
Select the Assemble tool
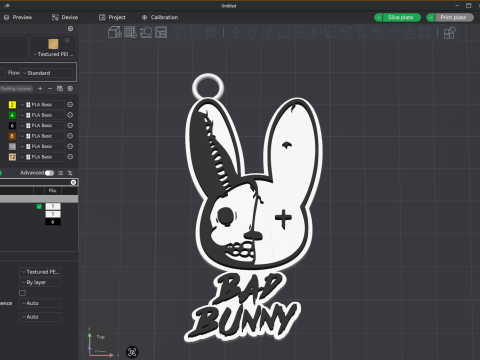pos(409,33)
